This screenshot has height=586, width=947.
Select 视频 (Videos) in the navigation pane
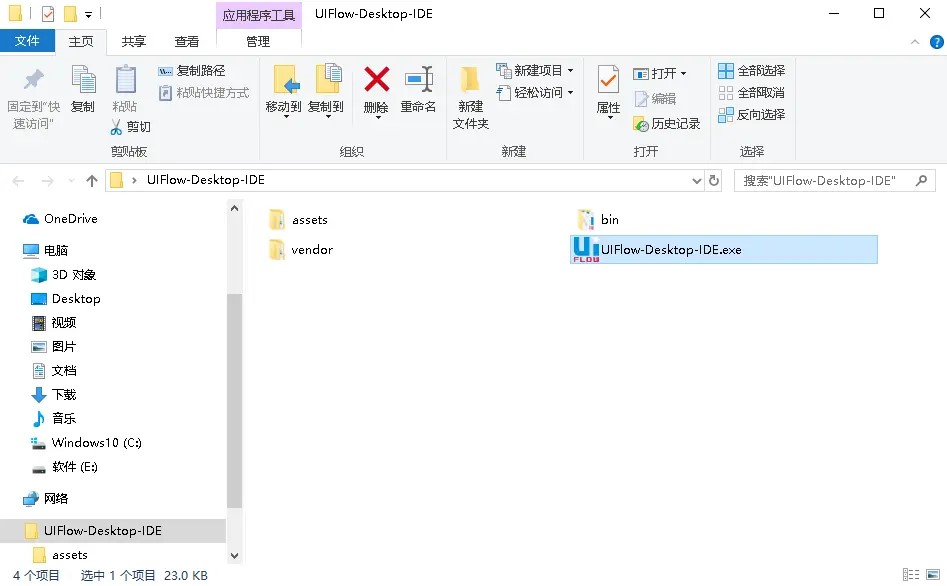(54, 323)
